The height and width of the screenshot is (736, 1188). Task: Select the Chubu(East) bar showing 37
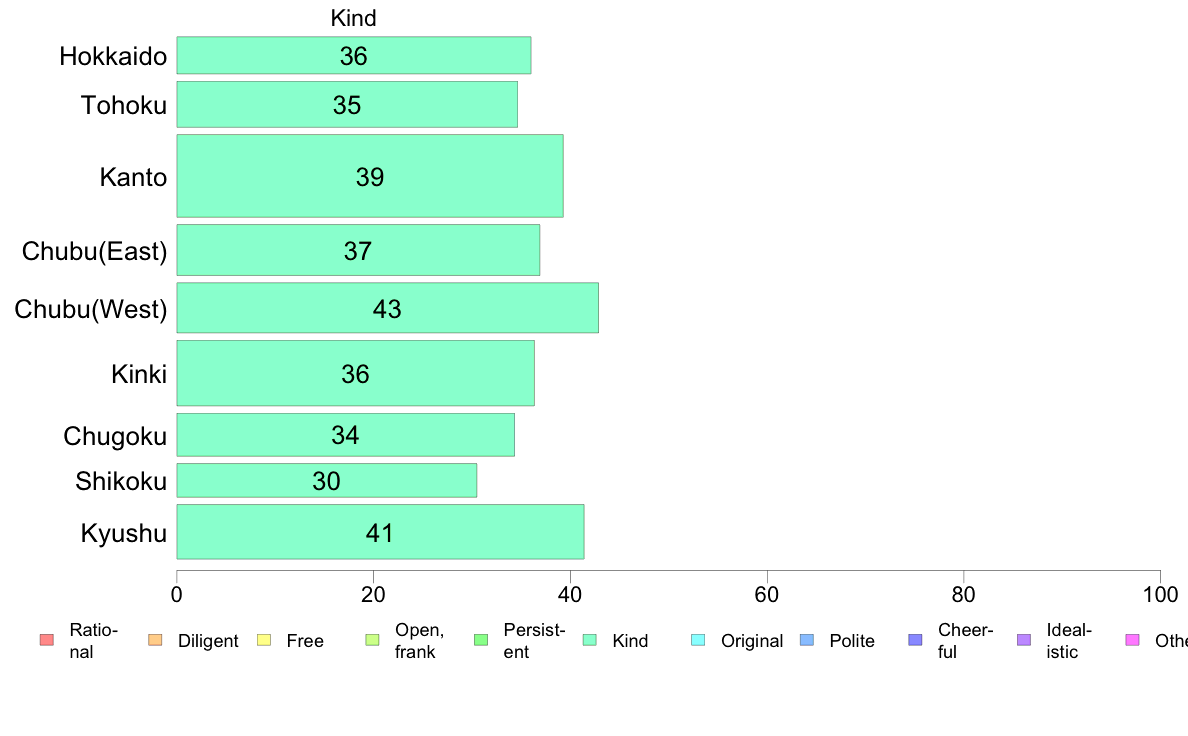tap(358, 250)
